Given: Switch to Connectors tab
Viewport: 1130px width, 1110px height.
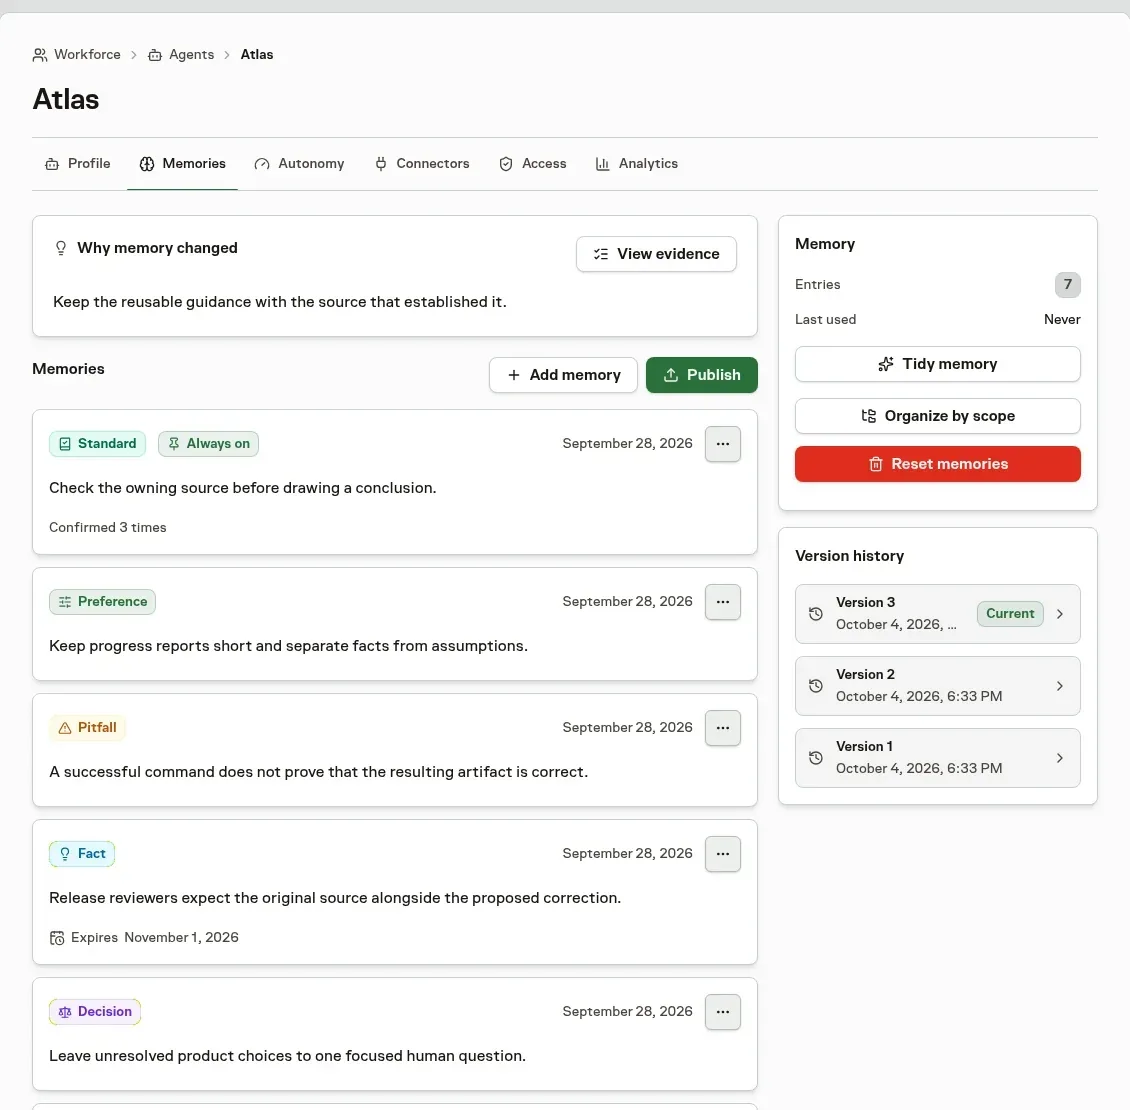Looking at the screenshot, I should [x=422, y=164].
